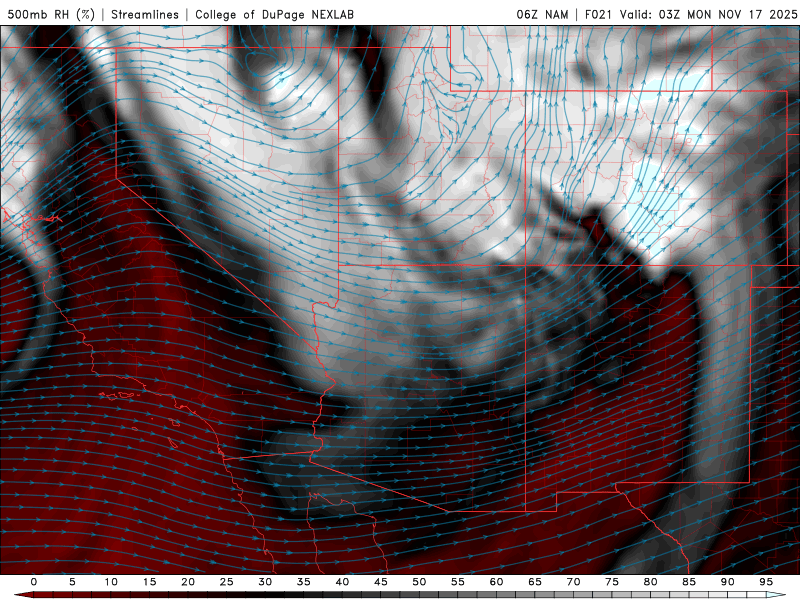Click the 0 label on color scale
The height and width of the screenshot is (600, 800).
click(x=34, y=582)
